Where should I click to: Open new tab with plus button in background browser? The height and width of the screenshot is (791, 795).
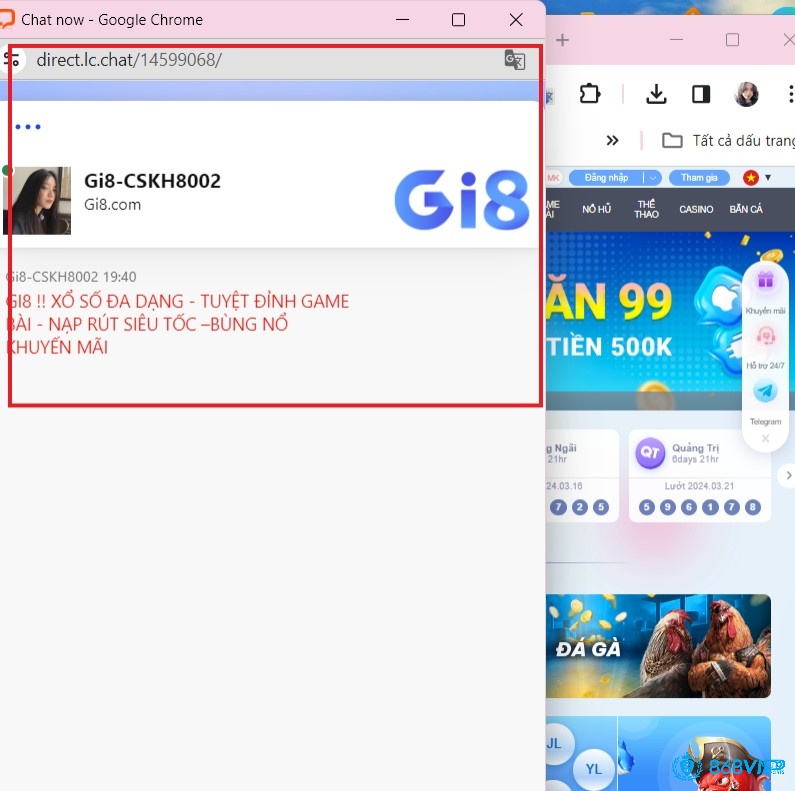562,40
